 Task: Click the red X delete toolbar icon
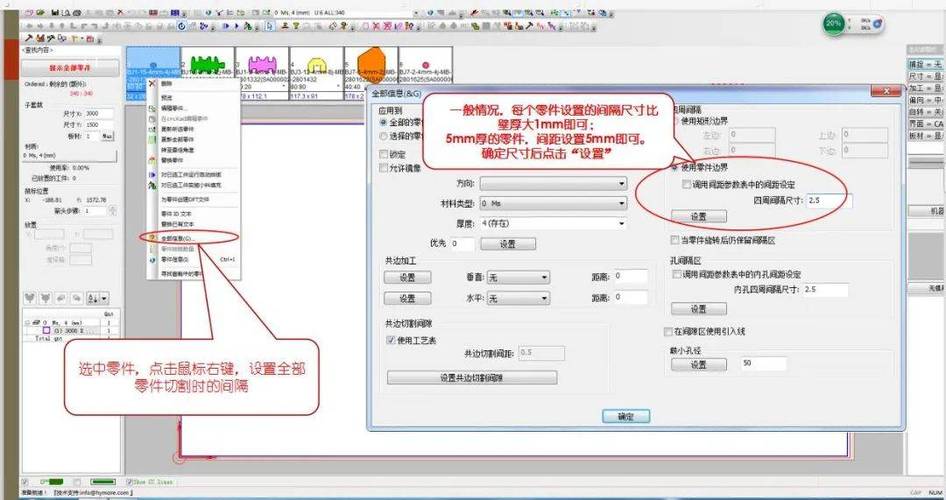[120, 13]
